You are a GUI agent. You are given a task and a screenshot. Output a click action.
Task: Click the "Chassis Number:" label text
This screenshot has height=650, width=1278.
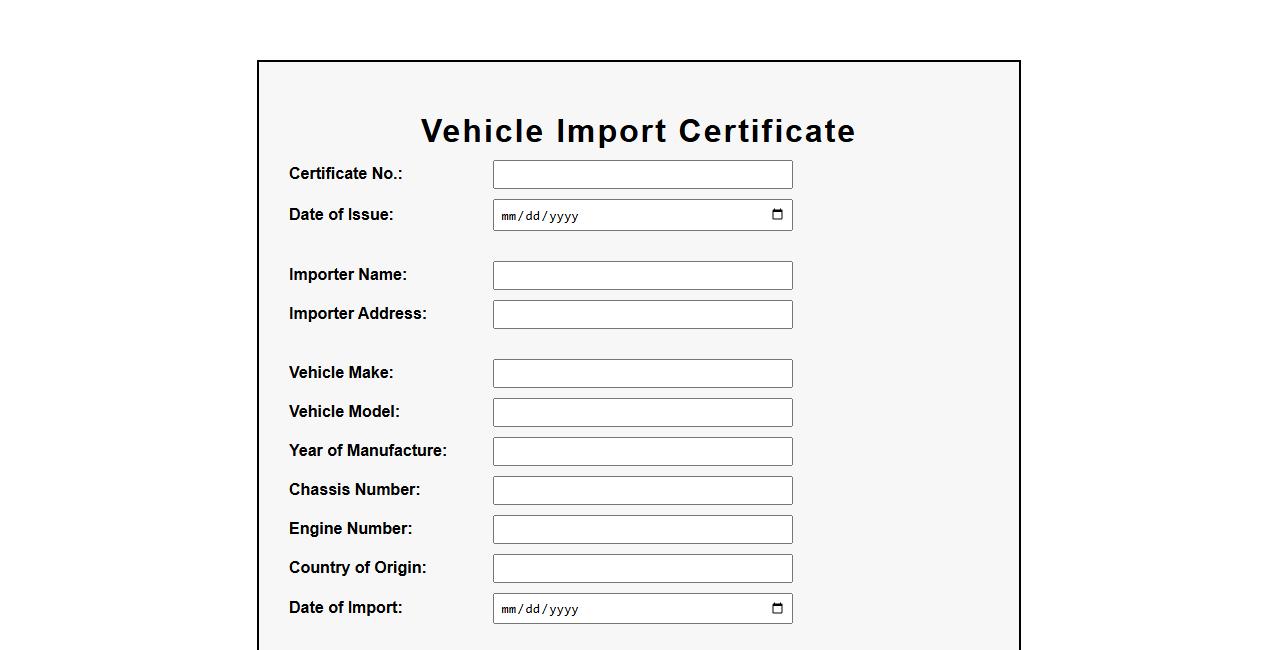tap(354, 490)
